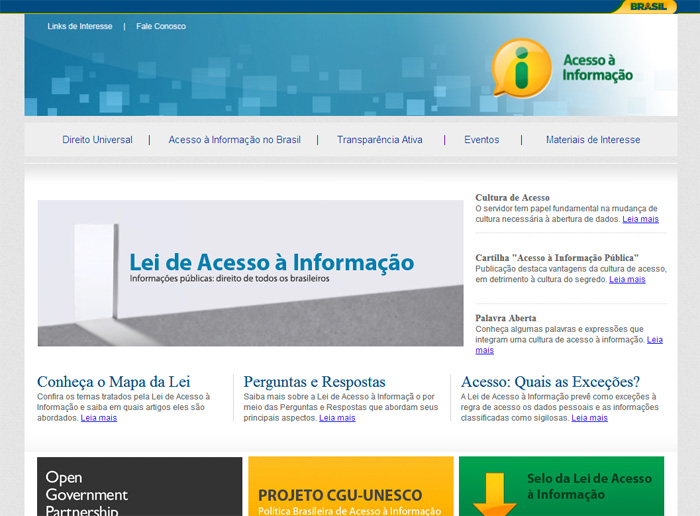The image size is (700, 516).
Task: Click Leia mais under Perguntas e Respostas
Action: click(337, 418)
